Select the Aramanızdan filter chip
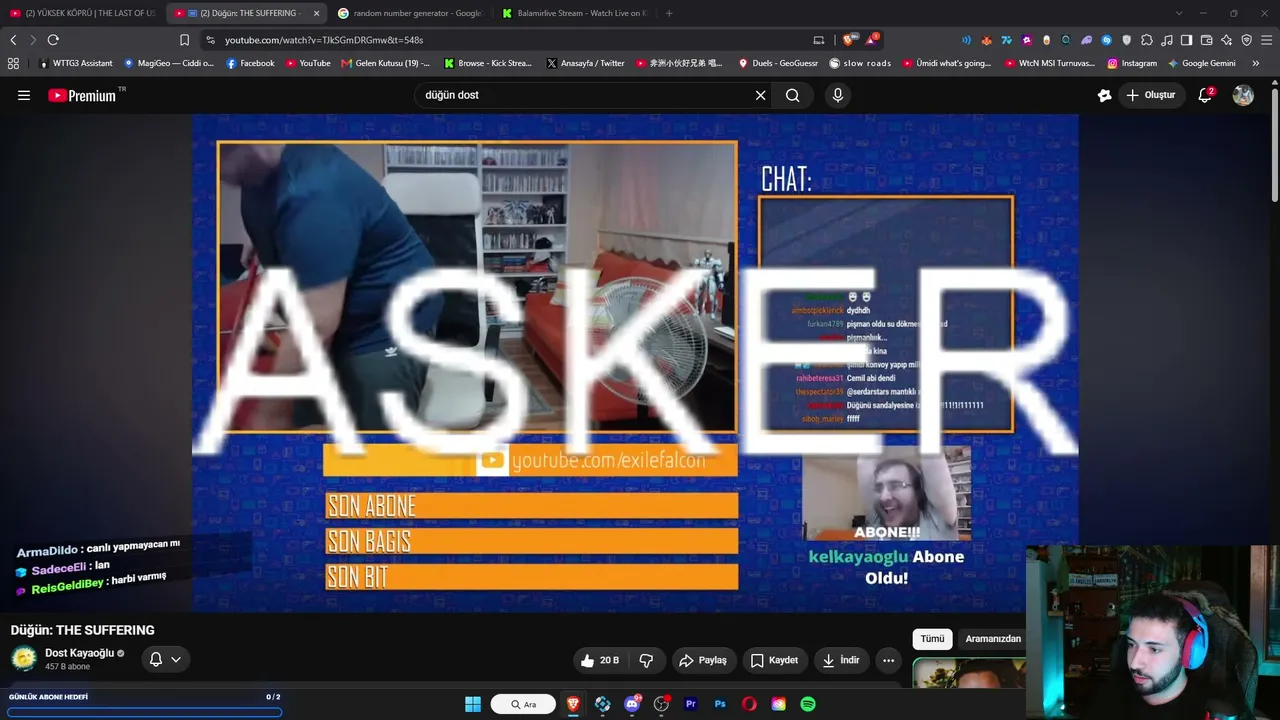 tap(993, 639)
